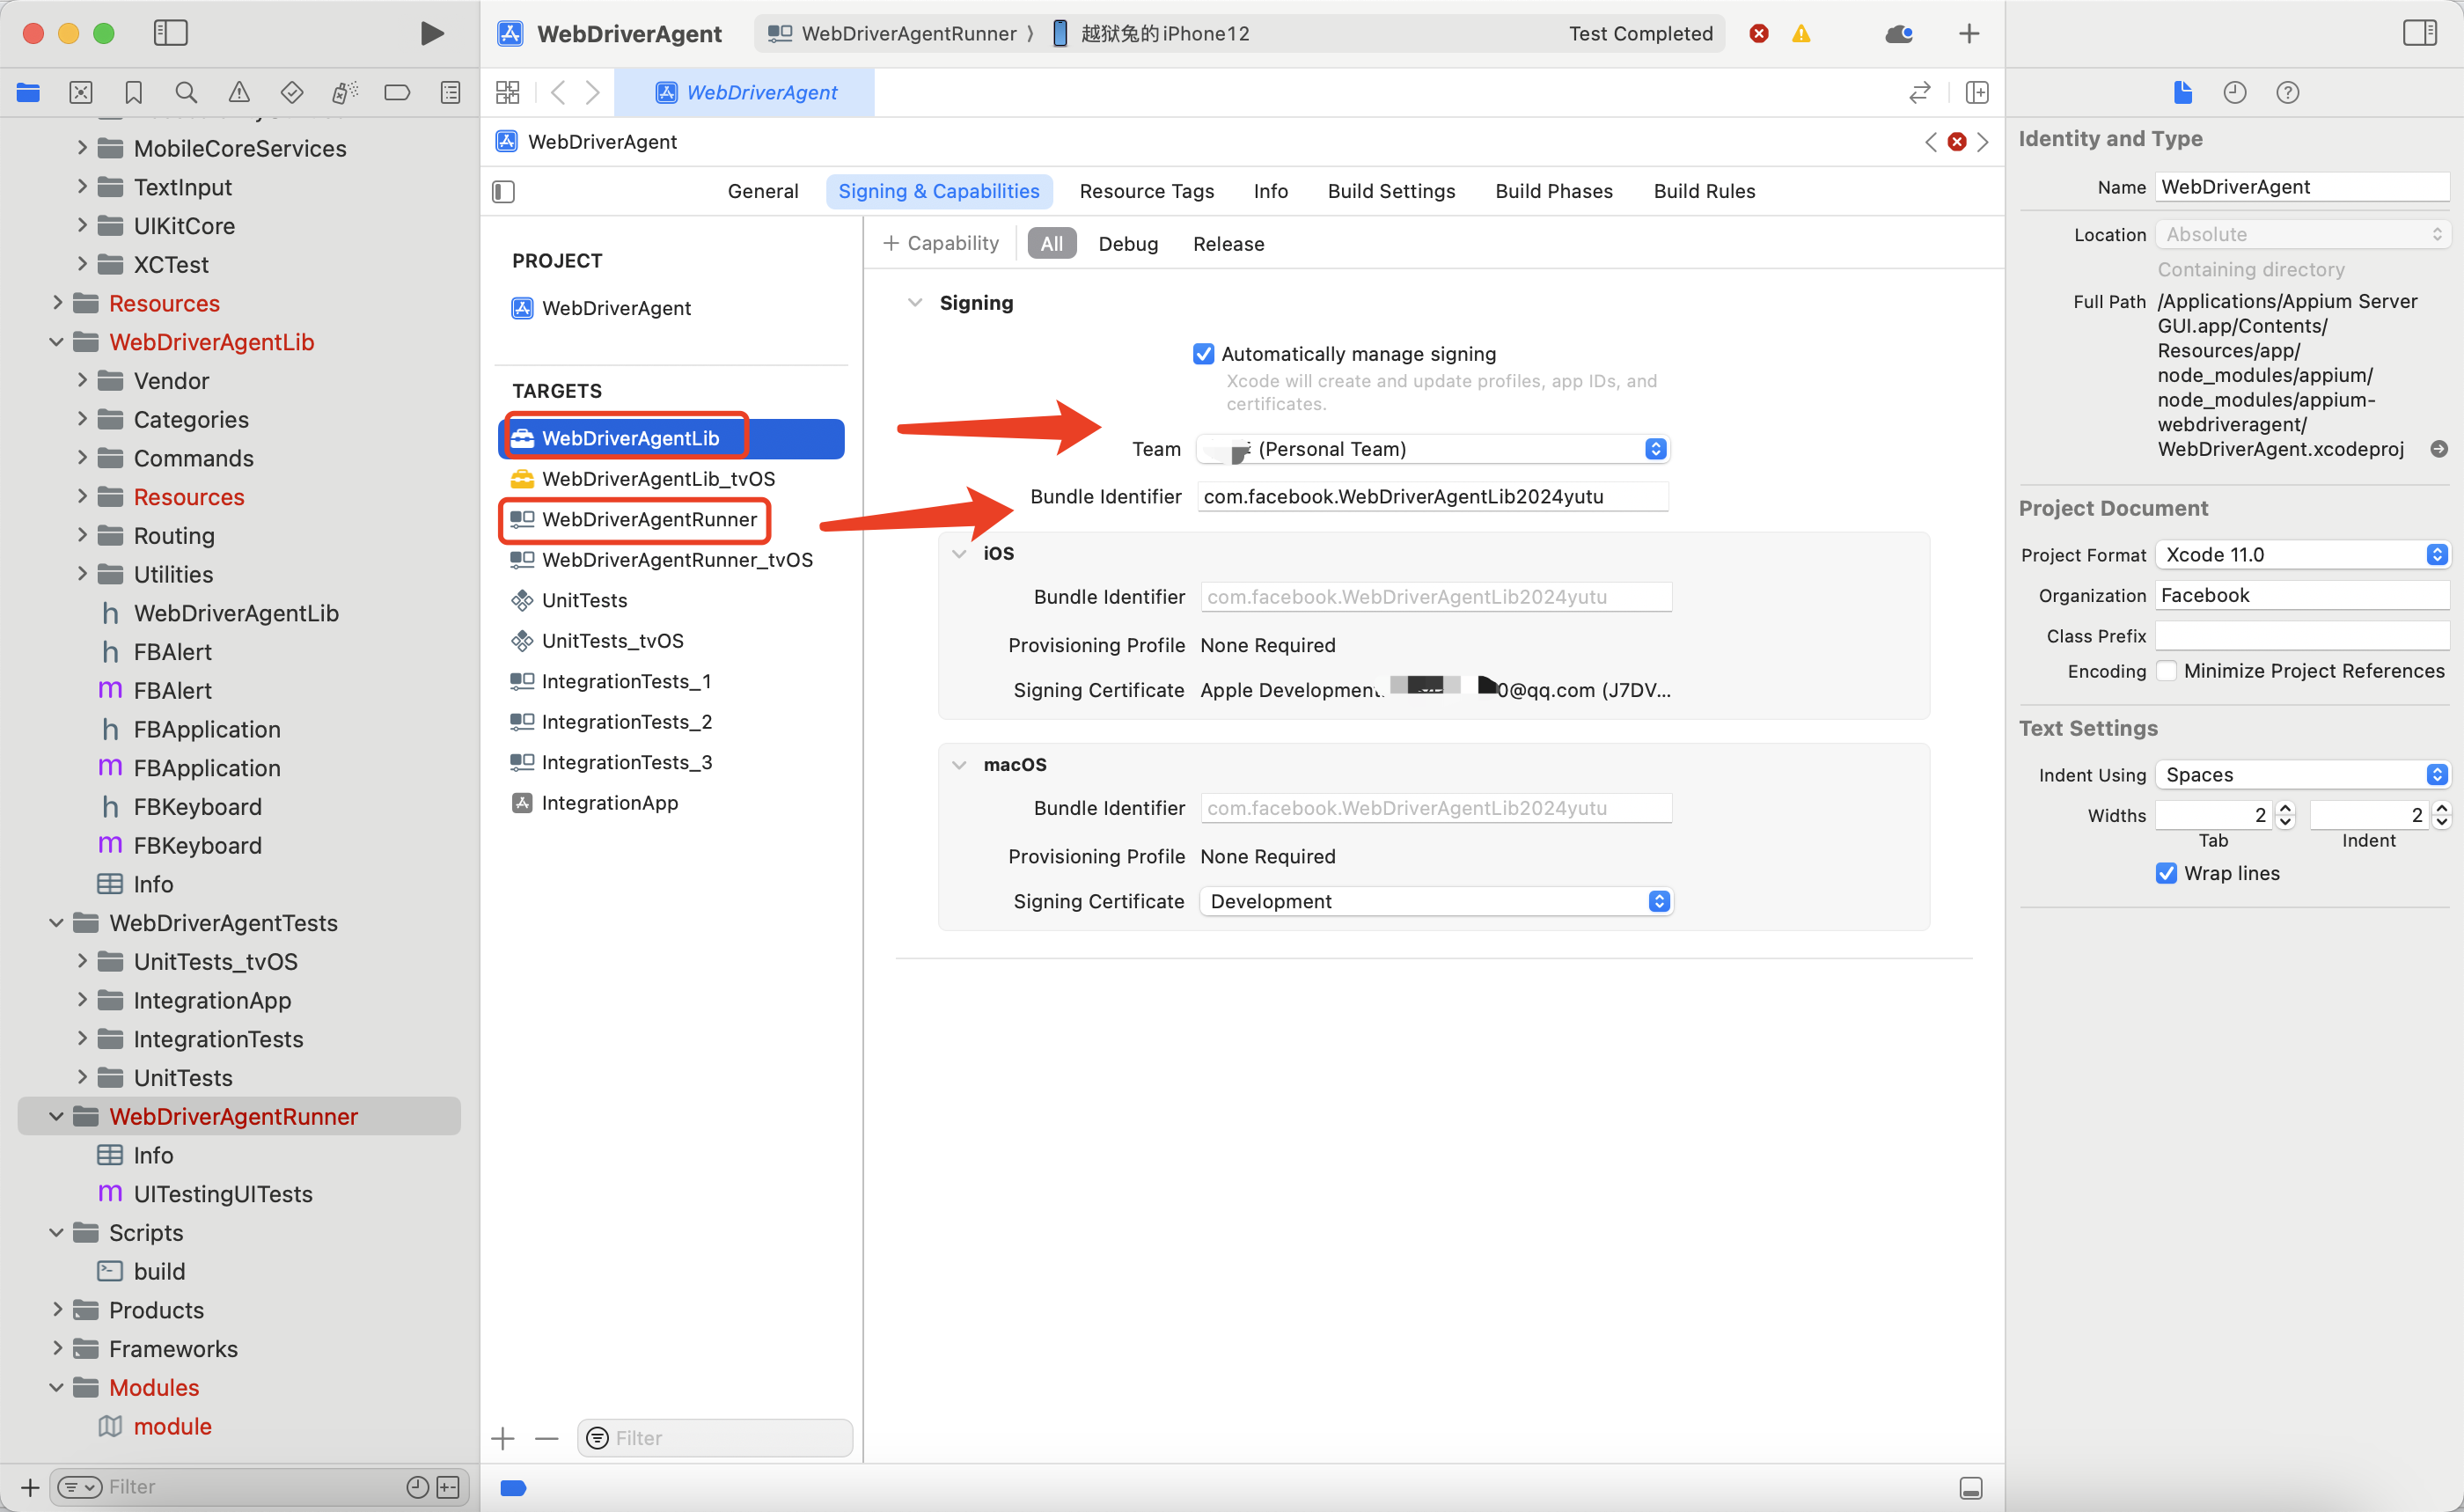2464x1512 pixels.
Task: Open the Team dropdown
Action: pos(1432,449)
